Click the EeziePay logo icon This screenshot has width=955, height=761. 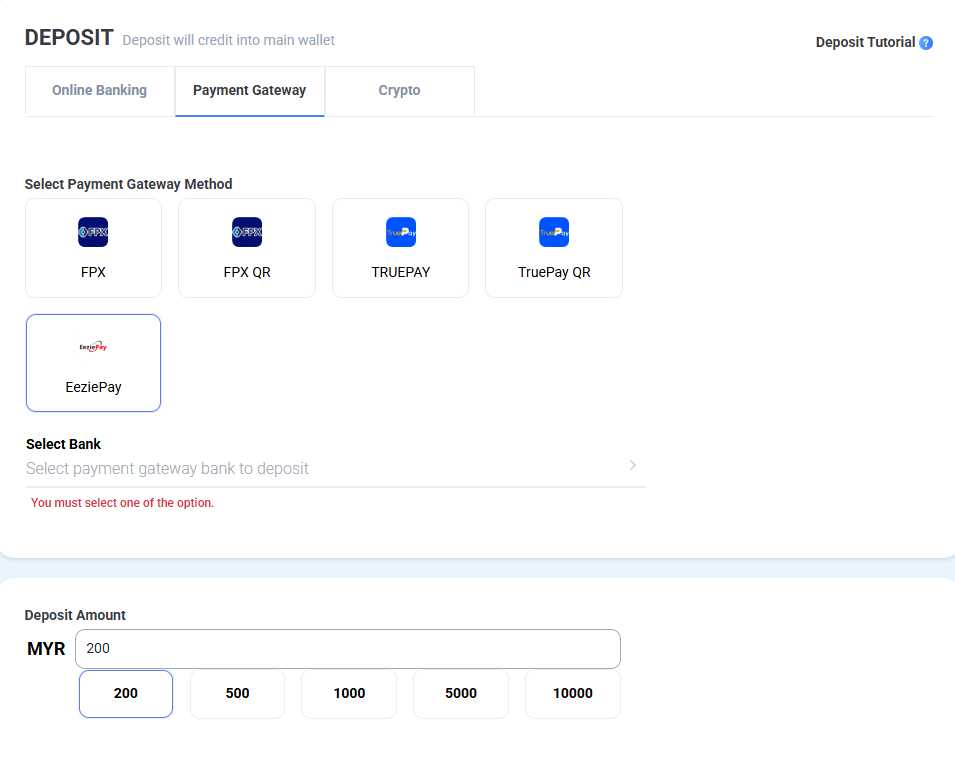93,347
